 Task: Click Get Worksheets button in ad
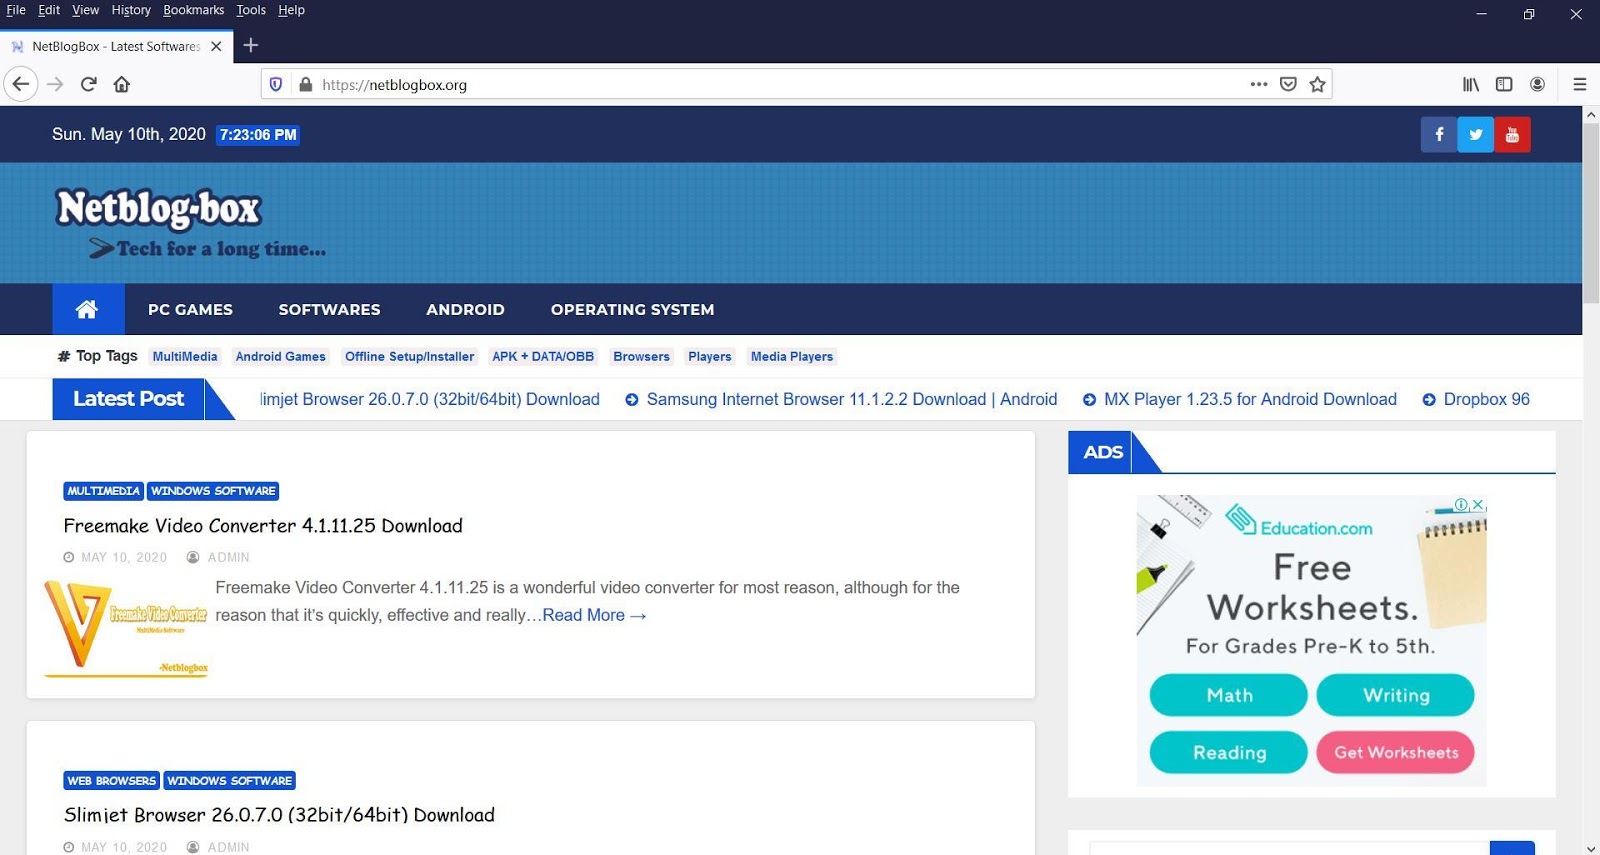[x=1396, y=752]
